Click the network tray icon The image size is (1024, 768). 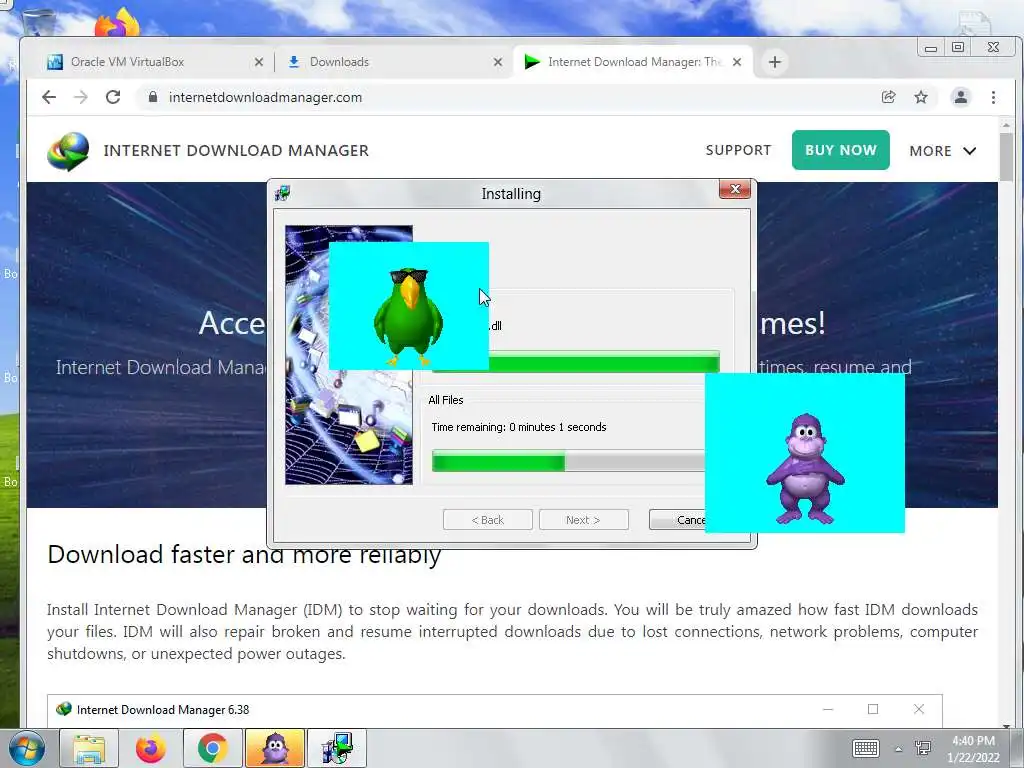[923, 748]
